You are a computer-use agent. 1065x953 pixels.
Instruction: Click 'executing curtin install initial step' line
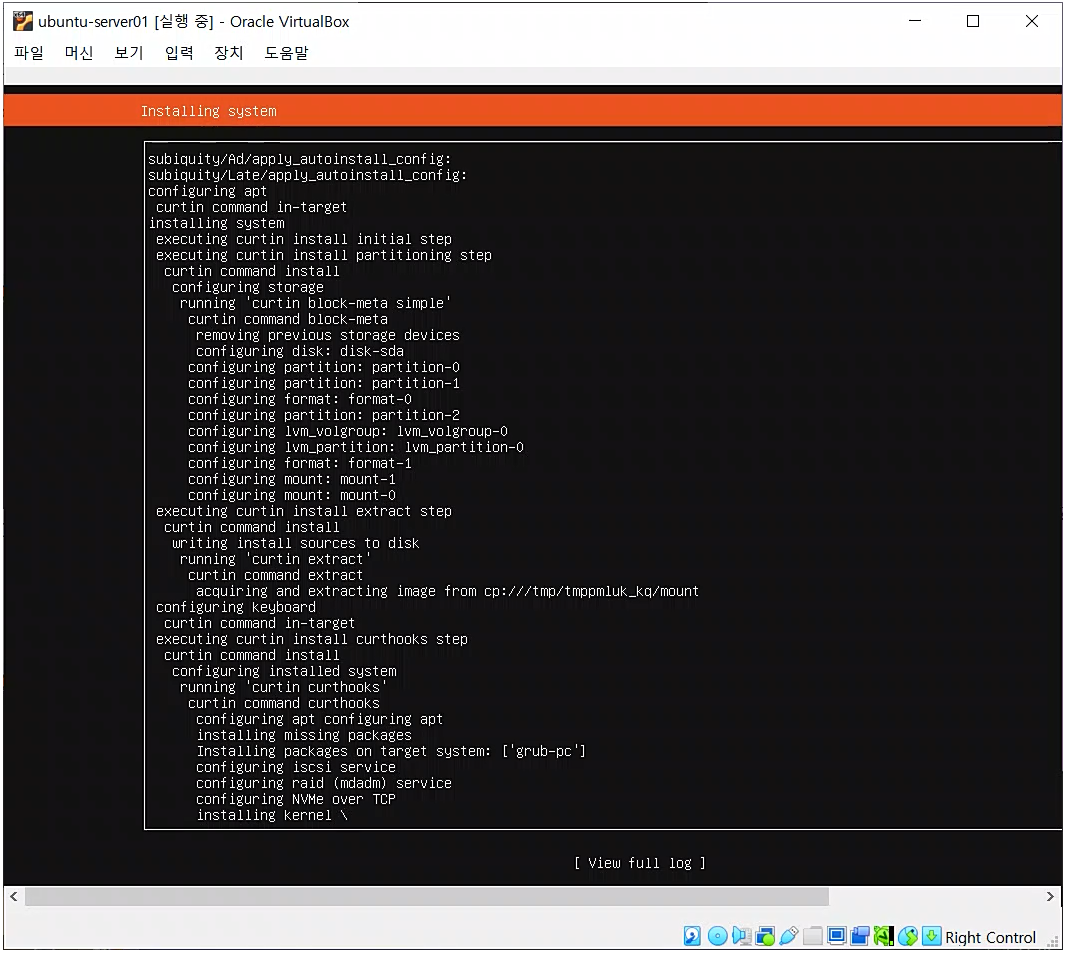304,239
